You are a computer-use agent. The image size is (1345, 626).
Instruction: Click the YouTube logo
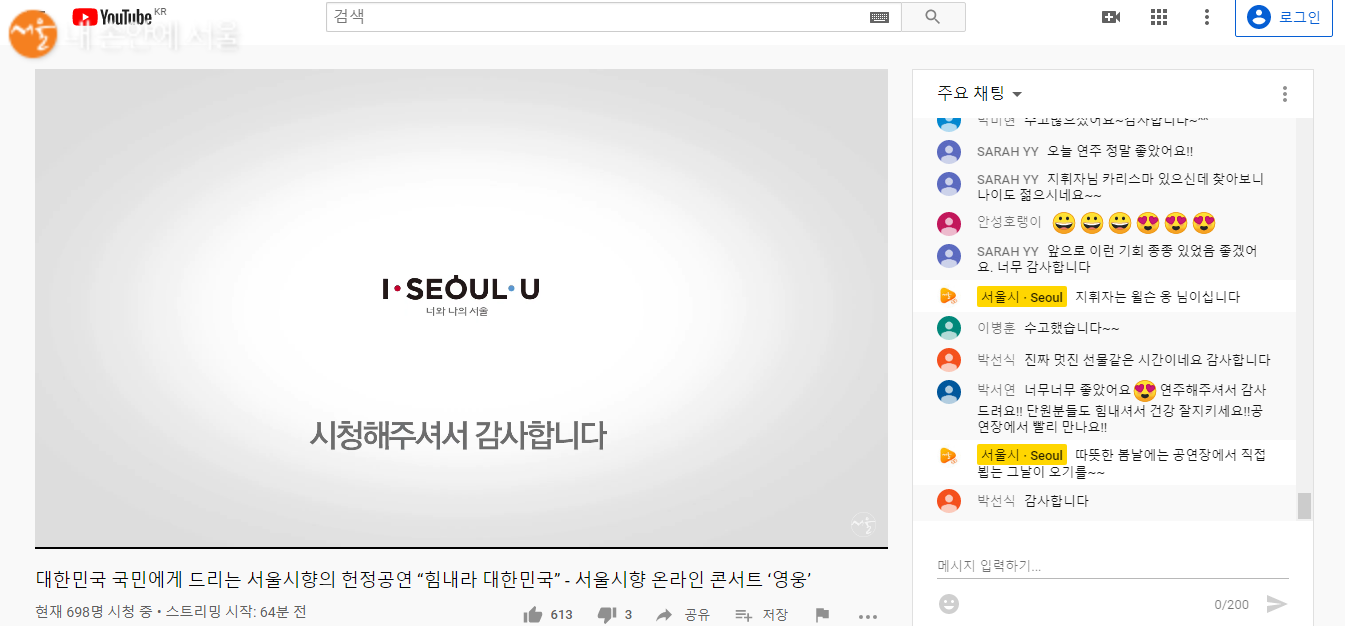[112, 17]
